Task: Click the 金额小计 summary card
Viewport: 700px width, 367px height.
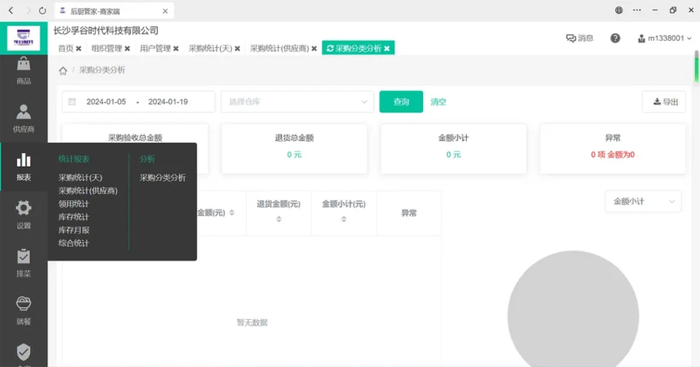Action: coord(453,149)
